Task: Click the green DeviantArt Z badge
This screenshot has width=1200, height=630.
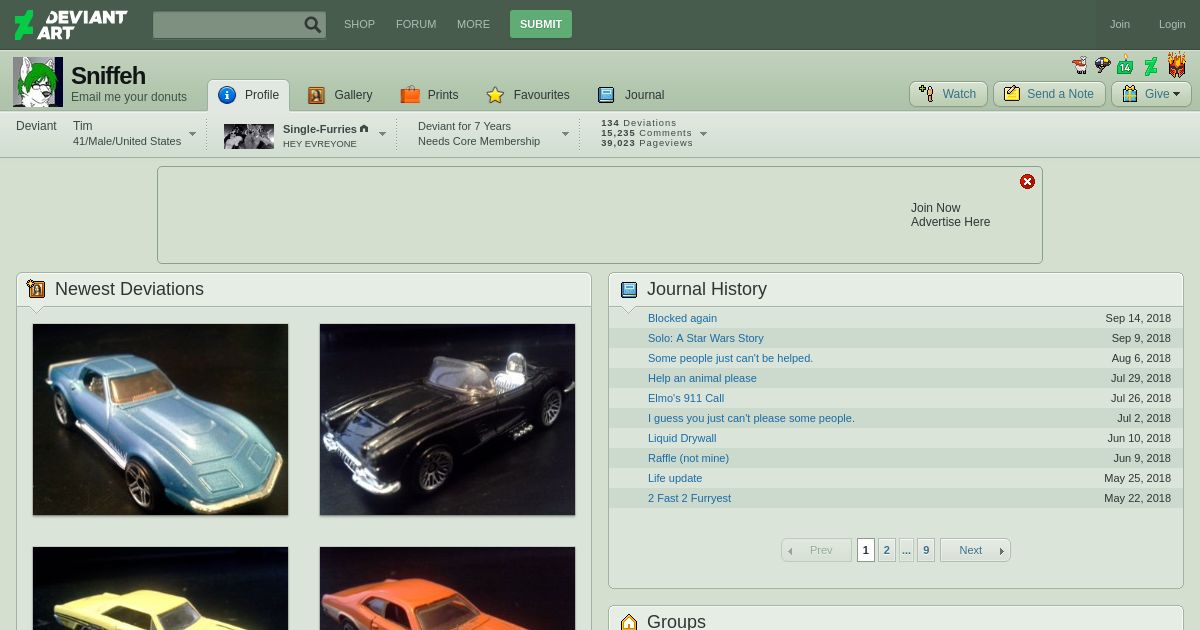Action: click(x=1151, y=66)
